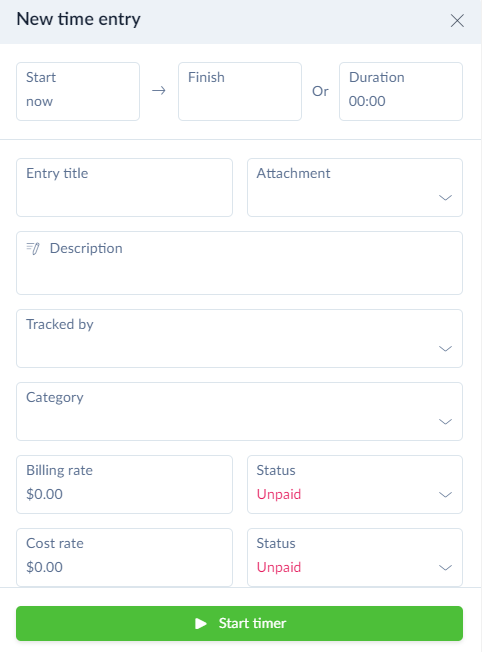
Task: Click the Attachment field label
Action: coord(293,173)
